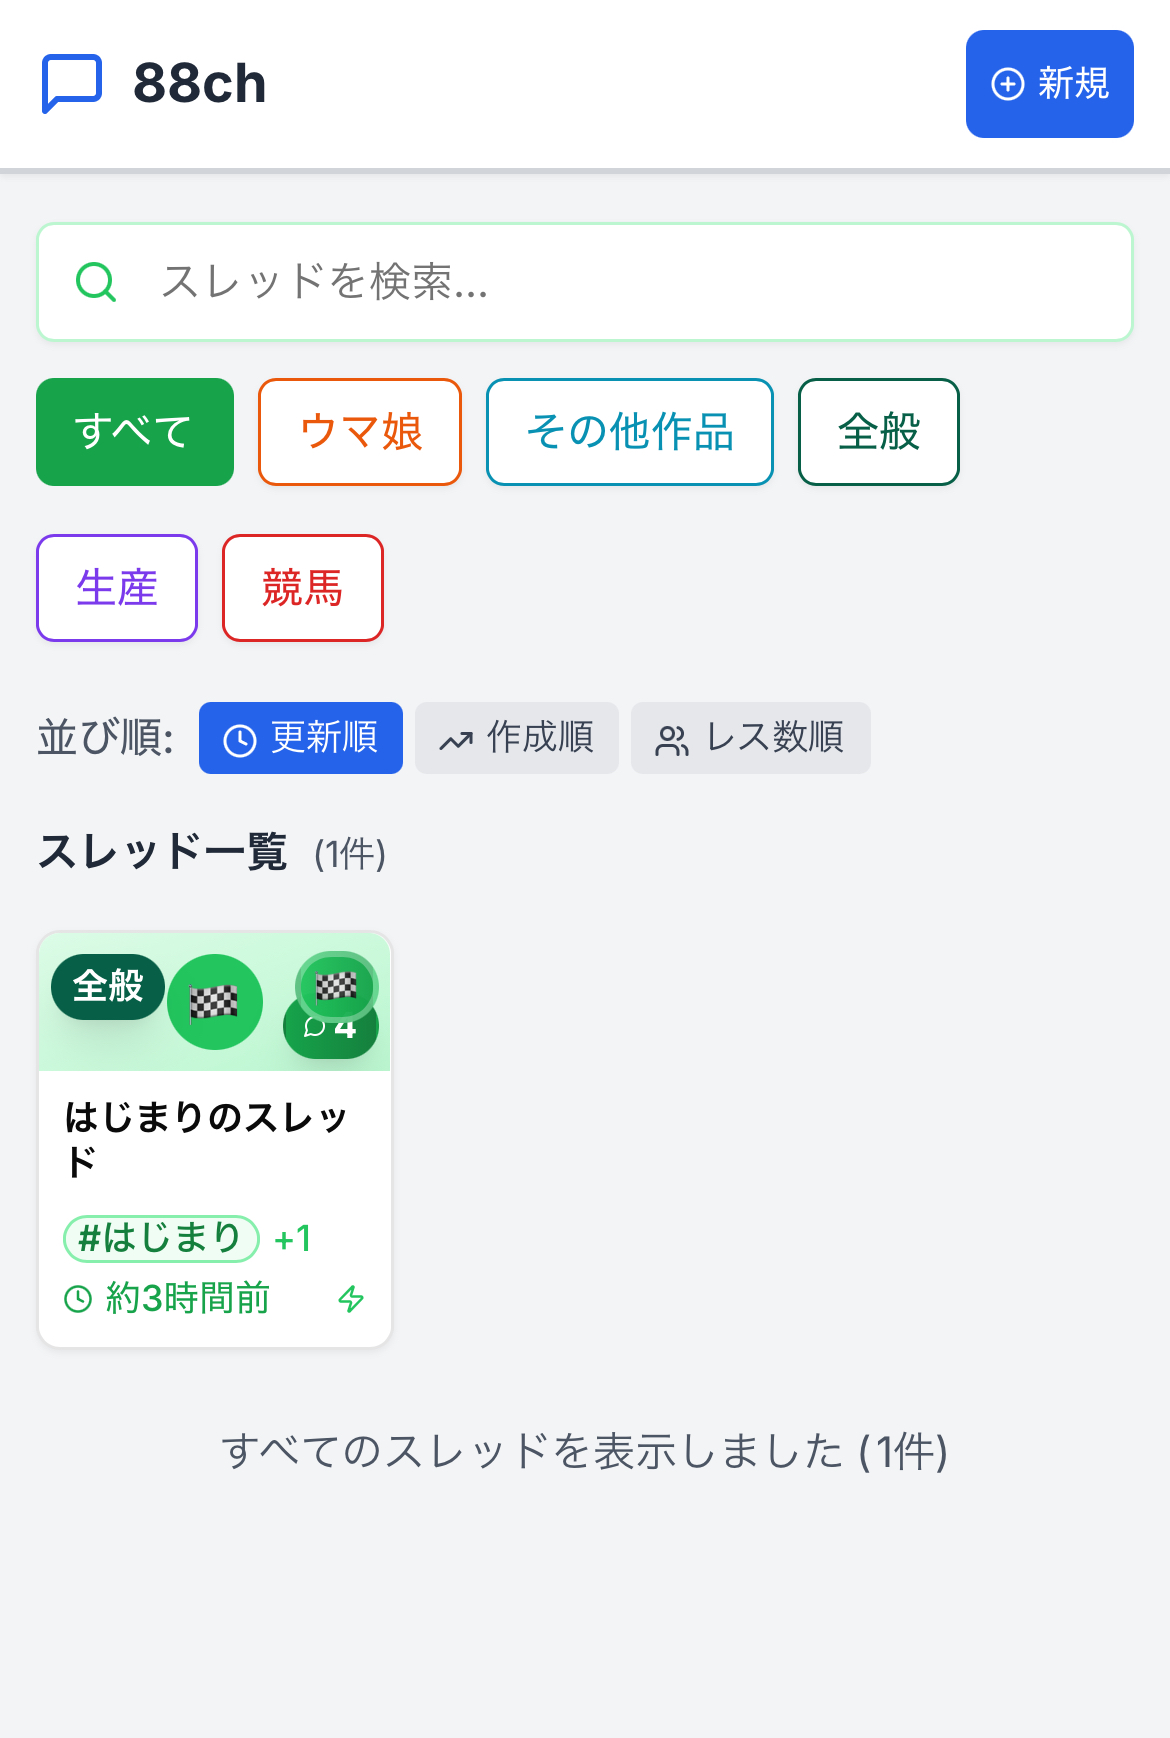Click the clock icon beside 約3時間前
This screenshot has width=1170, height=1738.
point(78,1299)
